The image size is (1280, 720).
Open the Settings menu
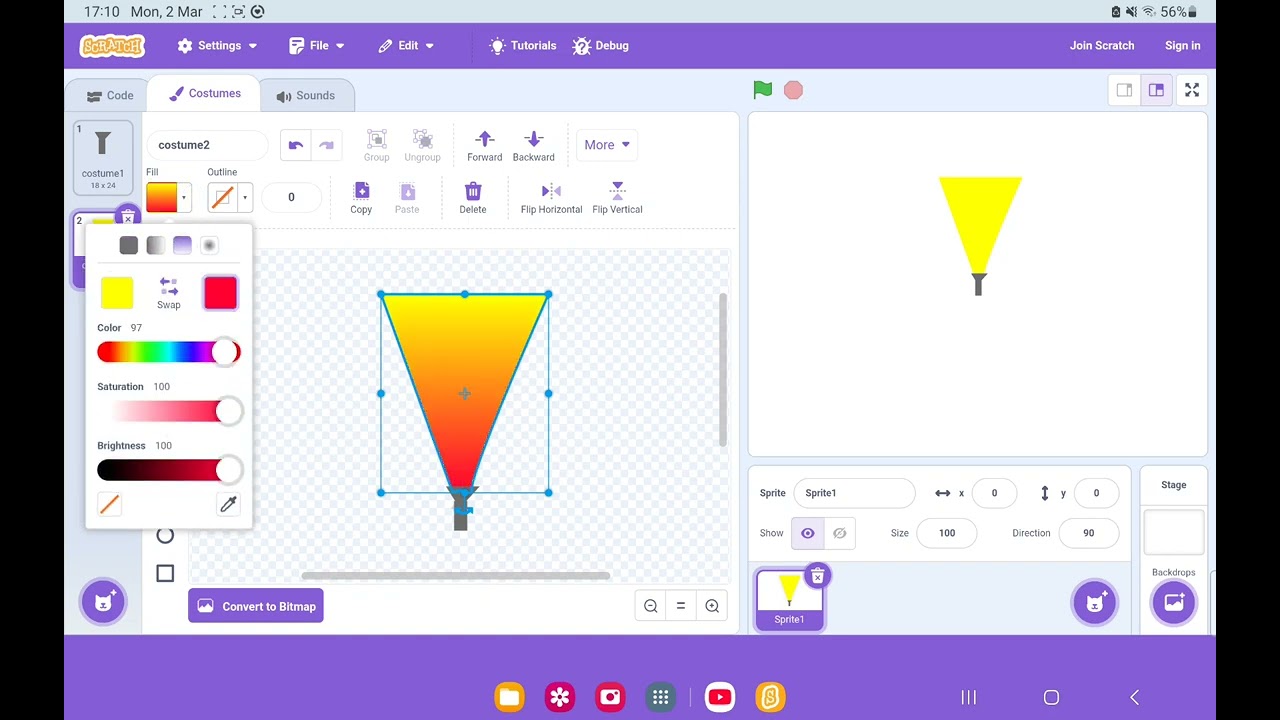click(x=217, y=46)
